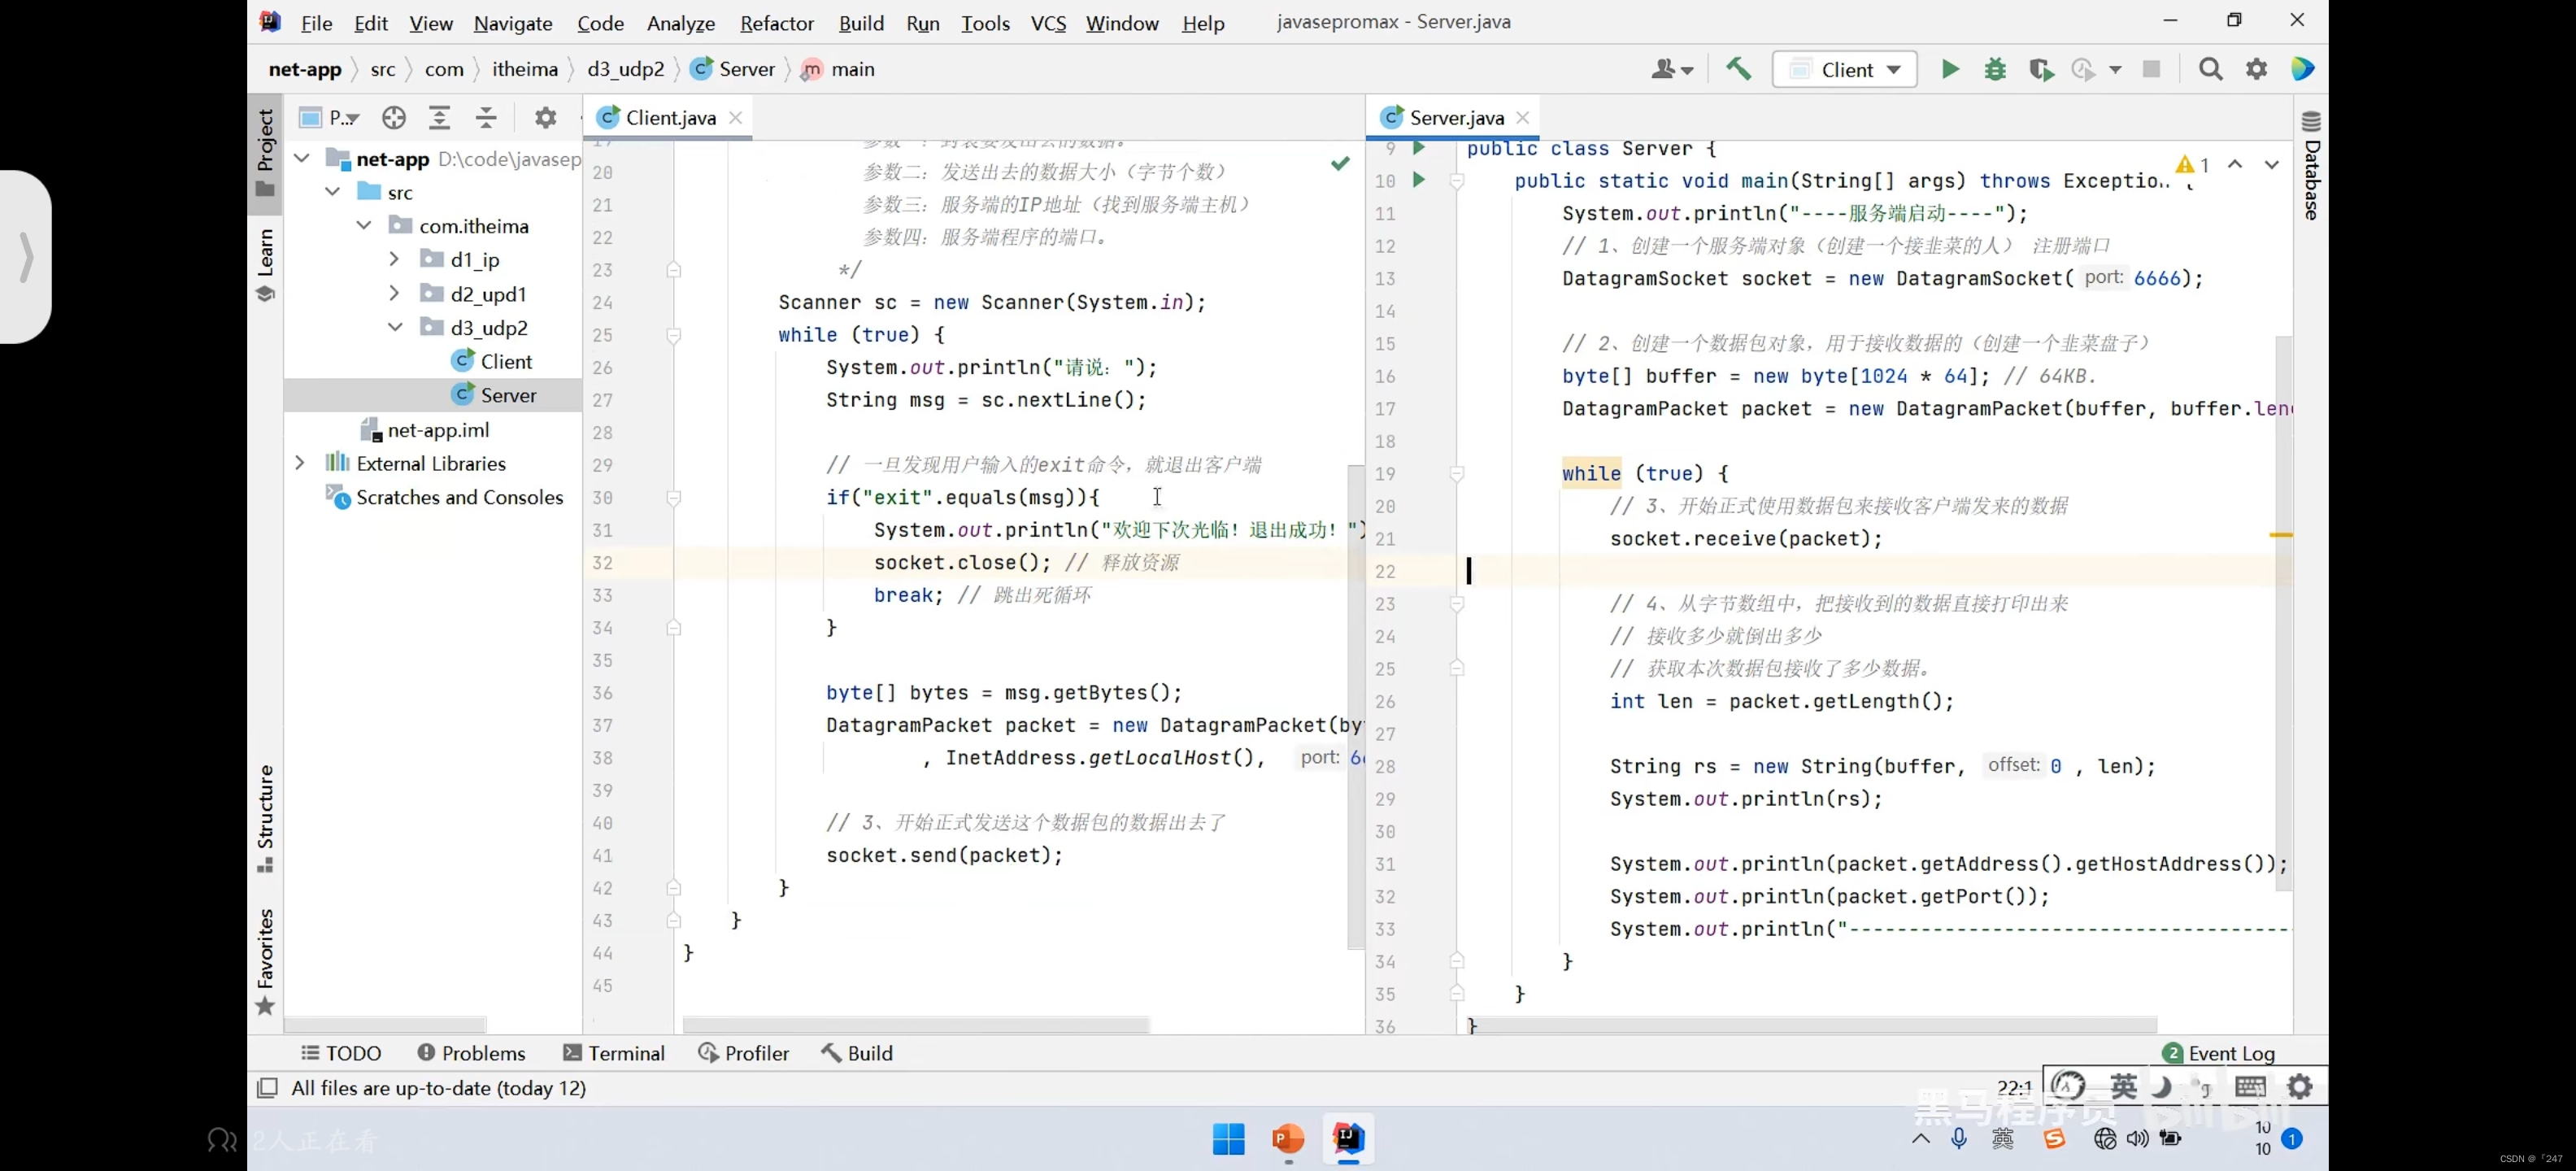Select the Server.java tab
Screen dimensions: 2576x1171
point(1449,116)
